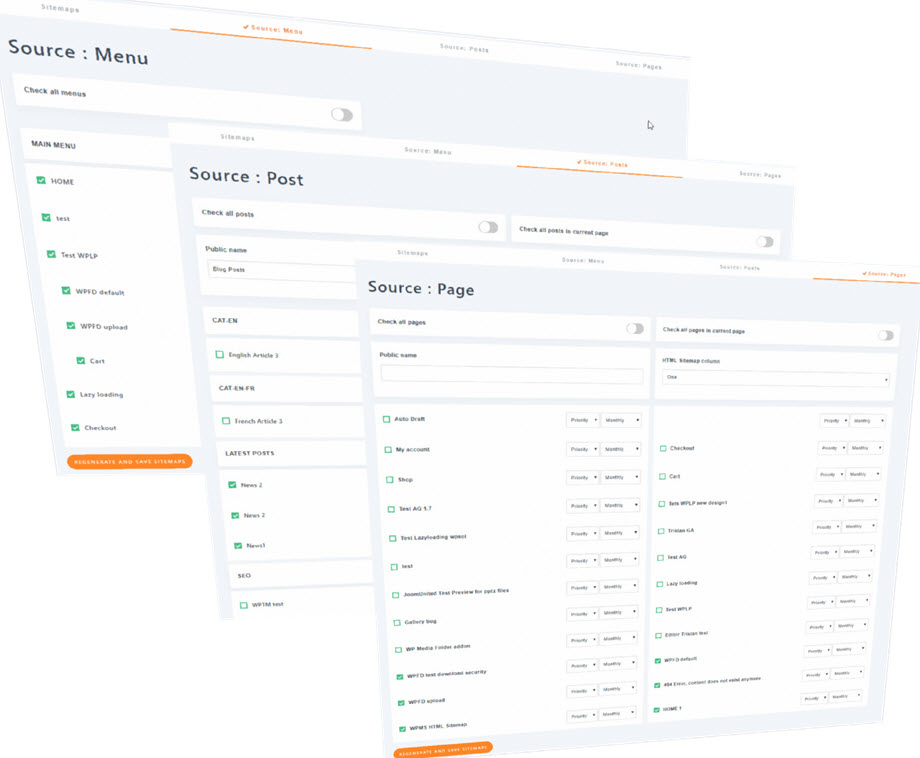This screenshot has width=920, height=758.
Task: Uncheck the WPFD default menu item checkbox
Action: 66,291
